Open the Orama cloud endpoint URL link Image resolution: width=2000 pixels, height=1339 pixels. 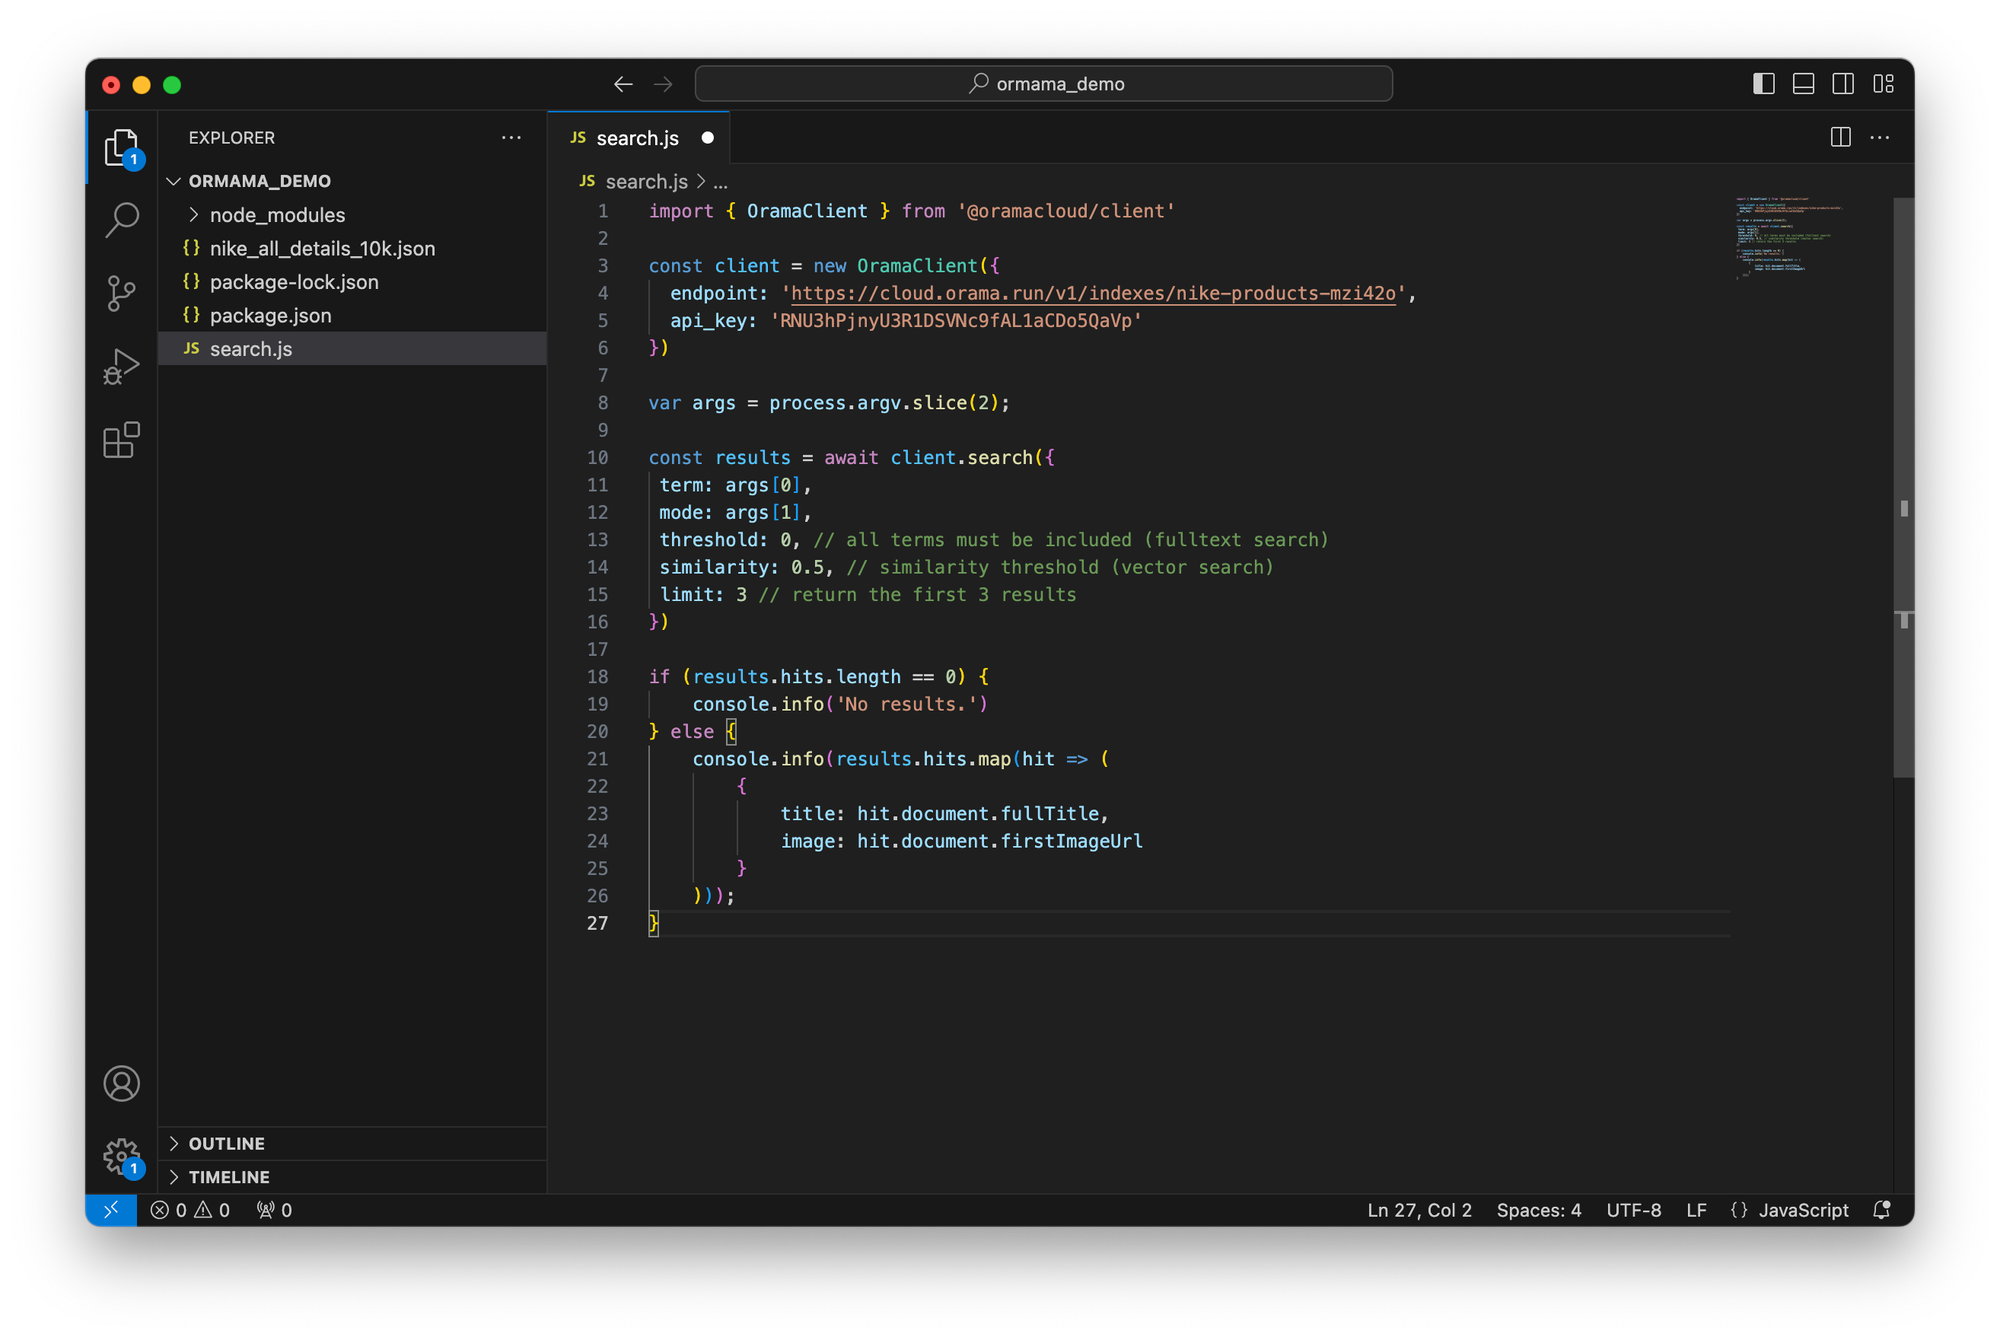tap(1093, 293)
